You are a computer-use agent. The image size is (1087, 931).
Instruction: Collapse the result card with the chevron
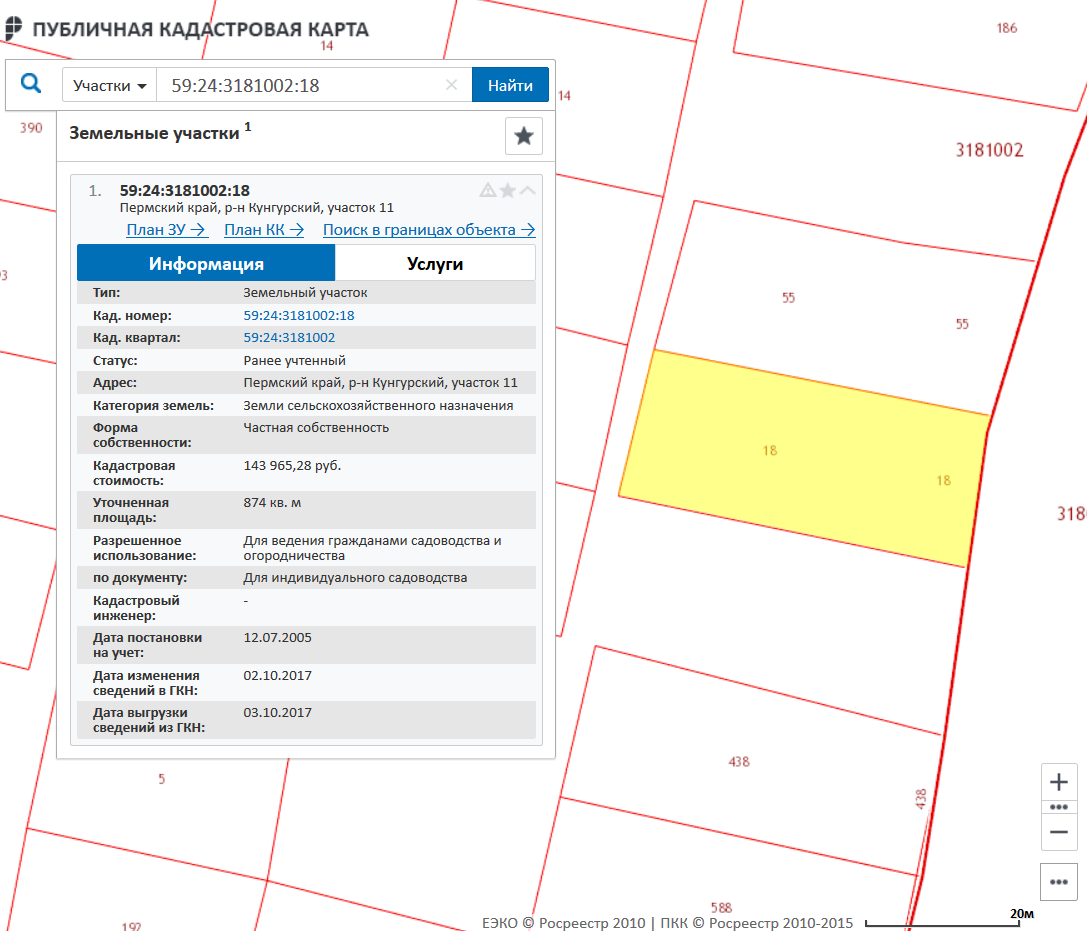528,190
